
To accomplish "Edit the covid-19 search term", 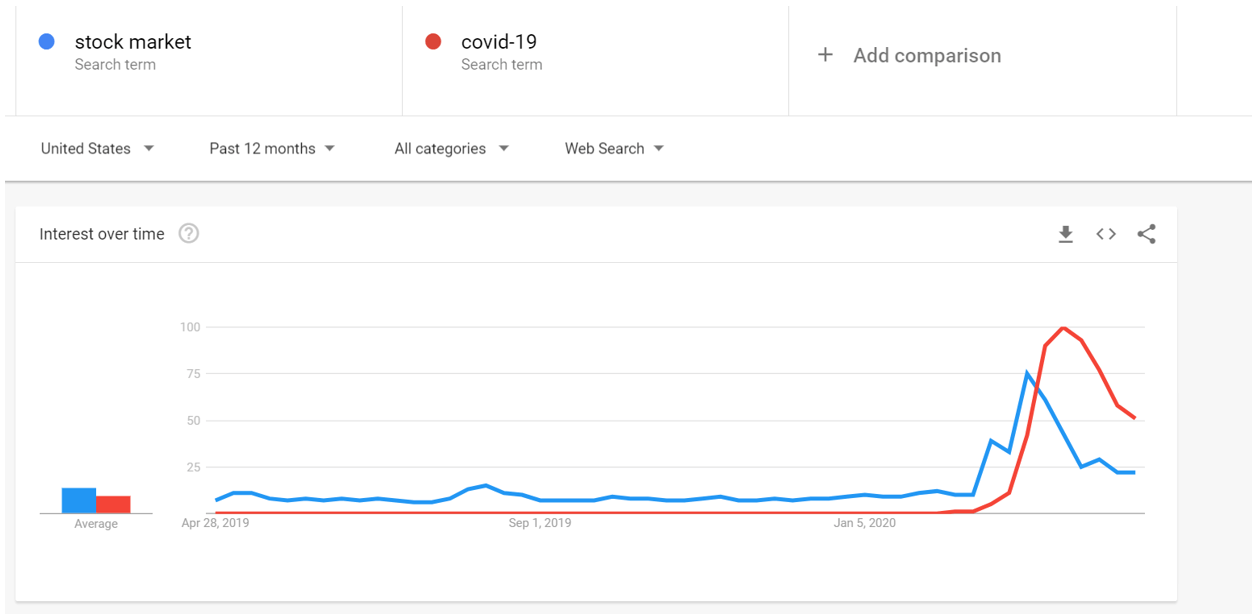I will coord(499,42).
